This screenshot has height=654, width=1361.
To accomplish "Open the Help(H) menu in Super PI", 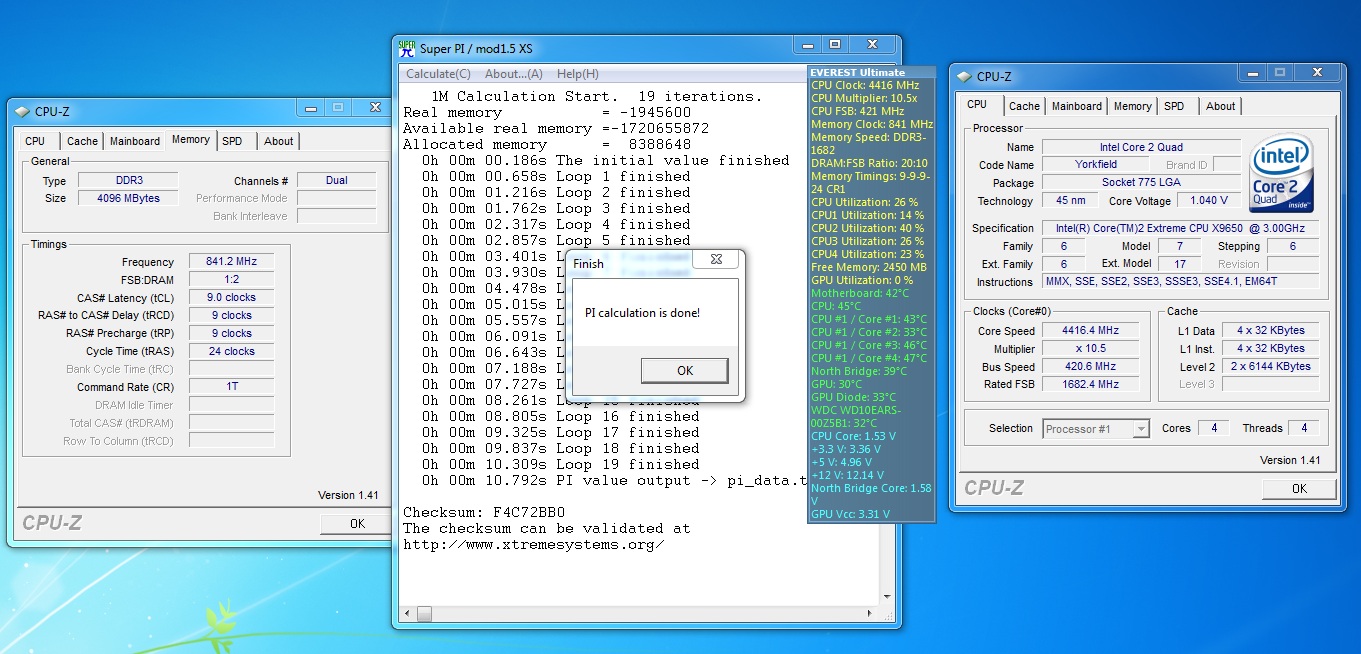I will 578,74.
